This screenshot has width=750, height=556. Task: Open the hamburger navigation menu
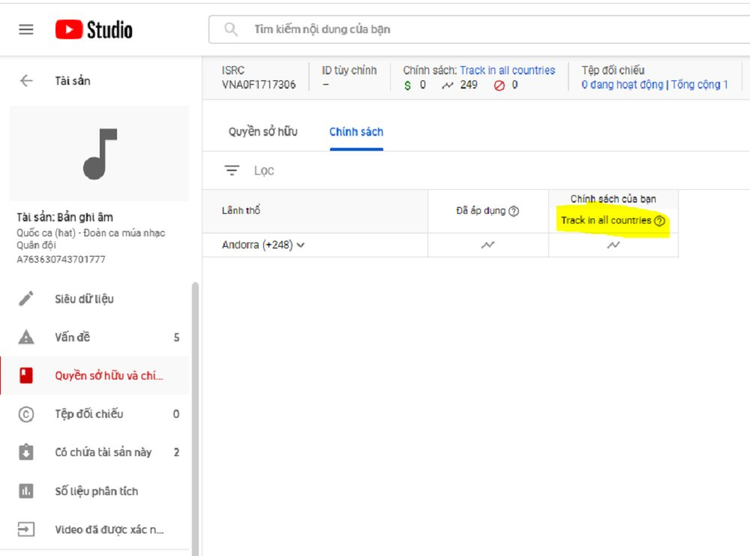click(26, 29)
